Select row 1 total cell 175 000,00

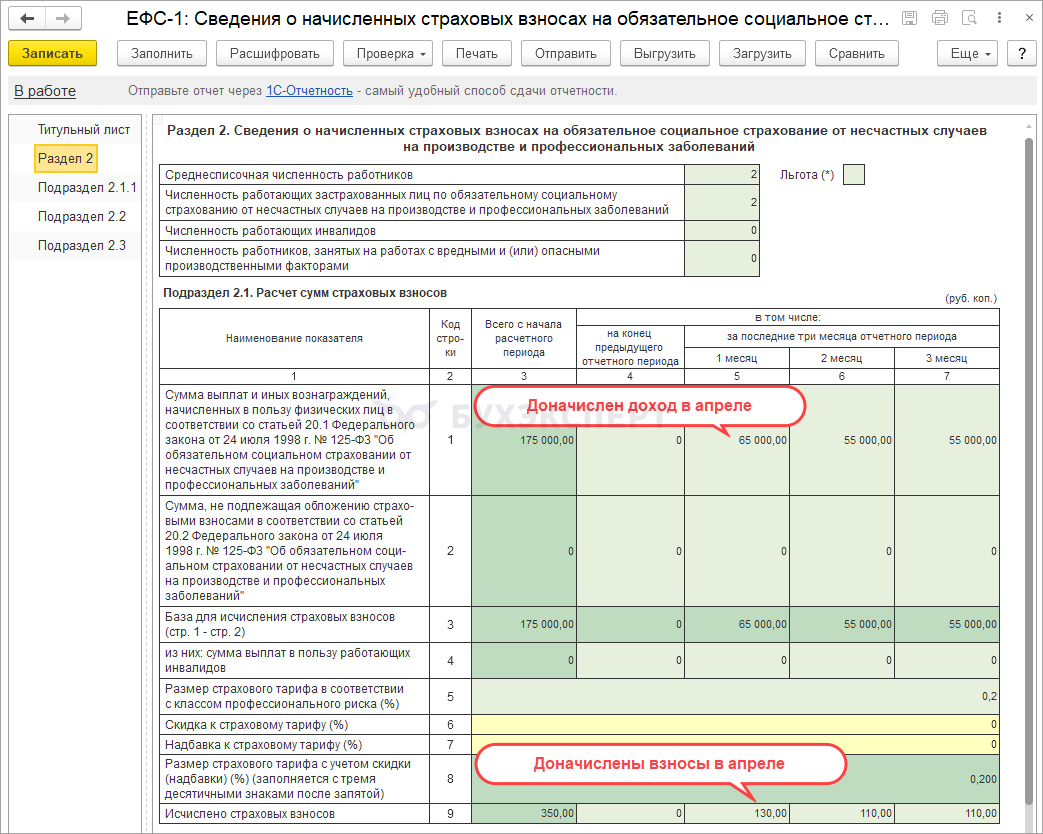(523, 440)
